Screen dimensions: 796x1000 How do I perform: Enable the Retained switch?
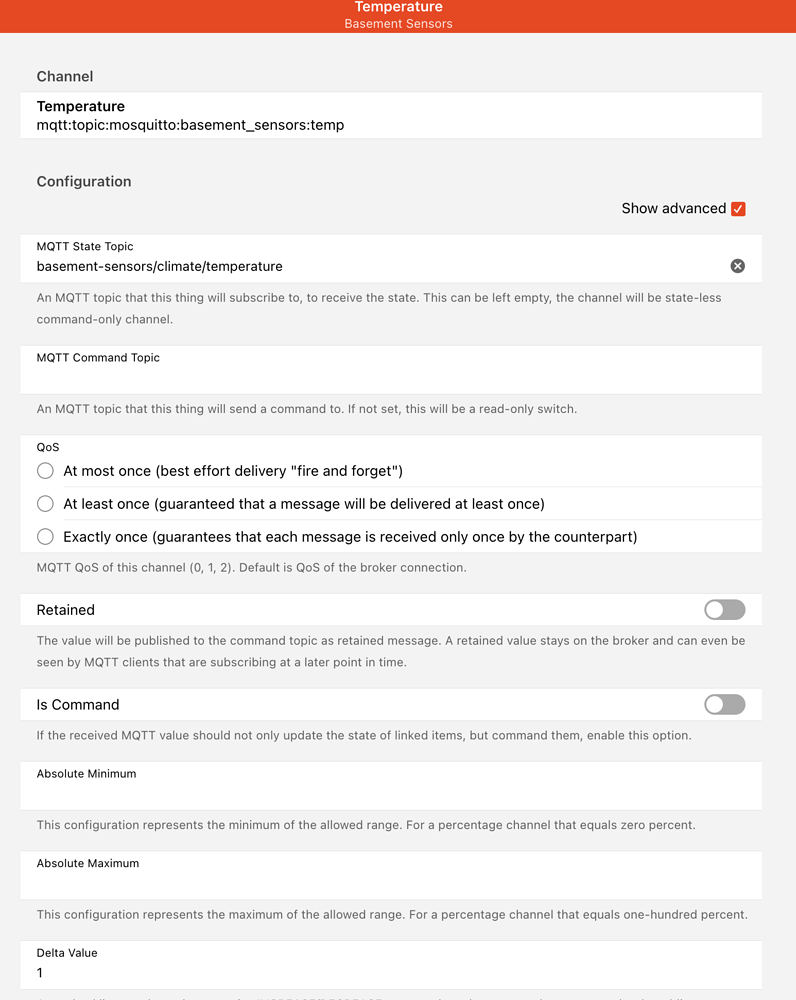coord(724,610)
